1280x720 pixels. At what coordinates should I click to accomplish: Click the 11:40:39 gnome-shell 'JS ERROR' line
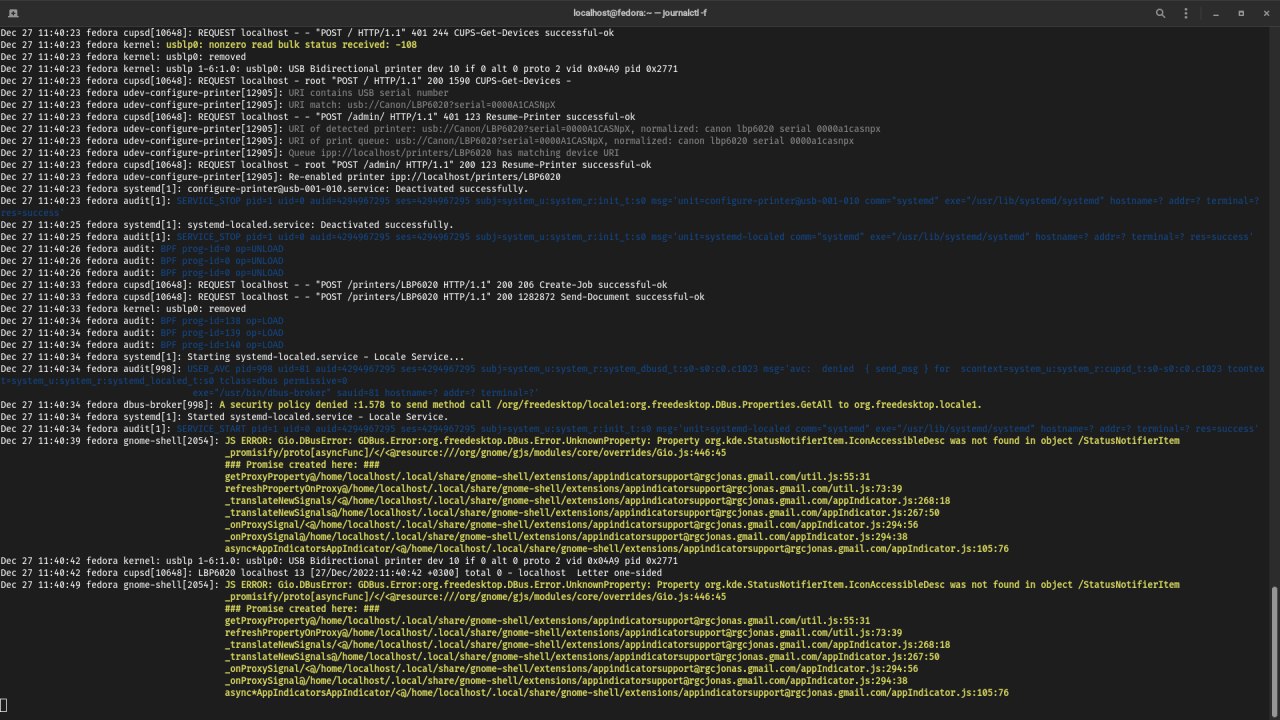[x=590, y=441]
